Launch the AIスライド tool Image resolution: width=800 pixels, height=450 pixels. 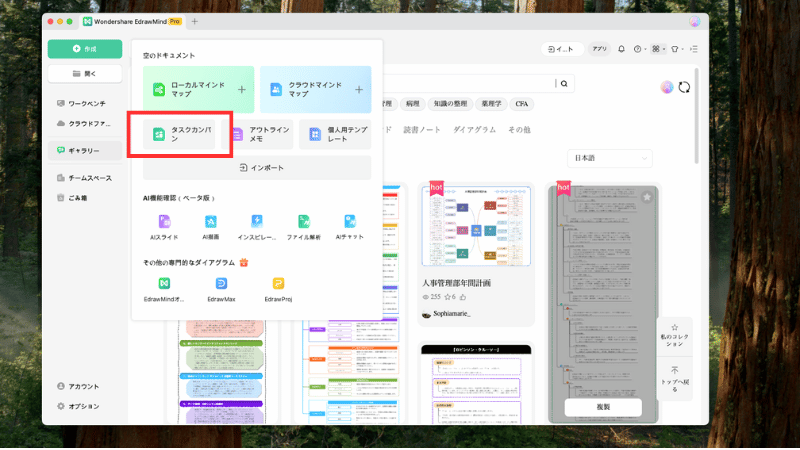tap(164, 228)
